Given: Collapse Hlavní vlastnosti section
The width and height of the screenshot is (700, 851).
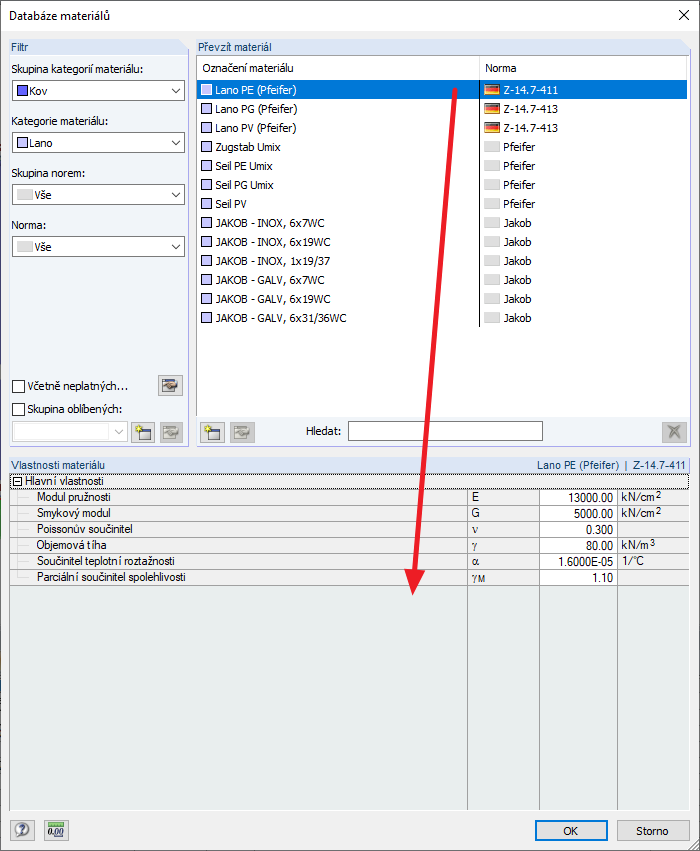Looking at the screenshot, I should (17, 481).
